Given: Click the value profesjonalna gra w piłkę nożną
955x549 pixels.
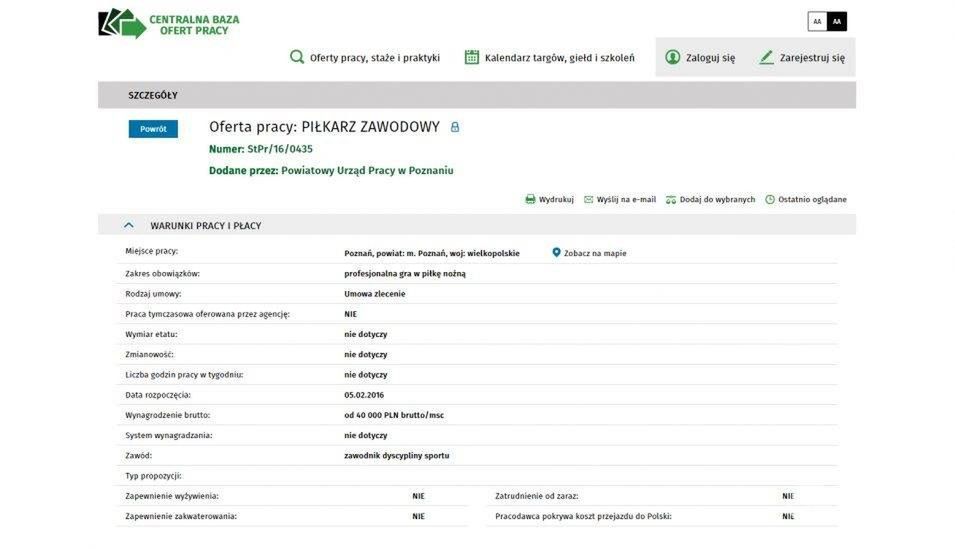Looking at the screenshot, I should tap(405, 274).
